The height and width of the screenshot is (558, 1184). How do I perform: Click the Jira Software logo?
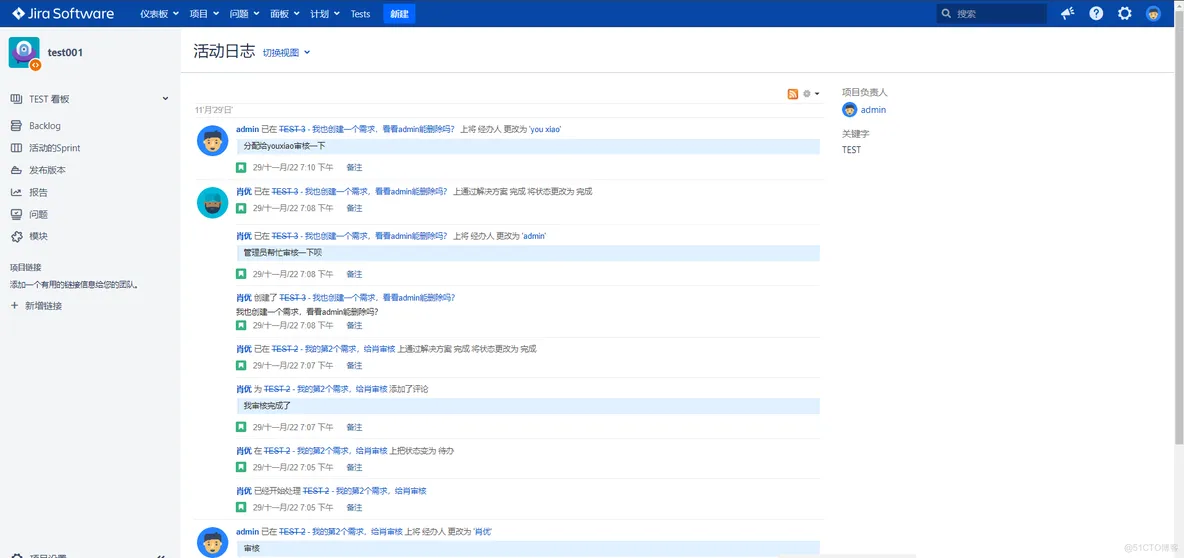[x=63, y=14]
